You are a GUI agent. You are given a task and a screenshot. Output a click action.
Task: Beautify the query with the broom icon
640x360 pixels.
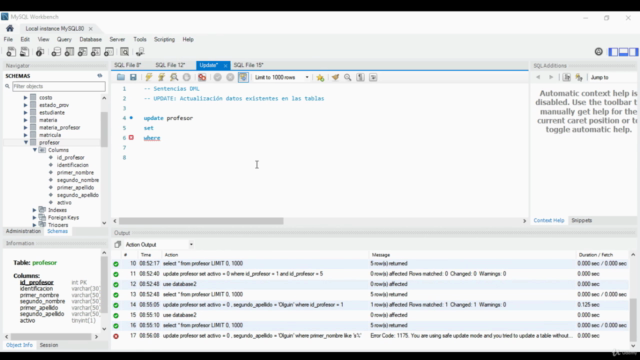click(335, 77)
